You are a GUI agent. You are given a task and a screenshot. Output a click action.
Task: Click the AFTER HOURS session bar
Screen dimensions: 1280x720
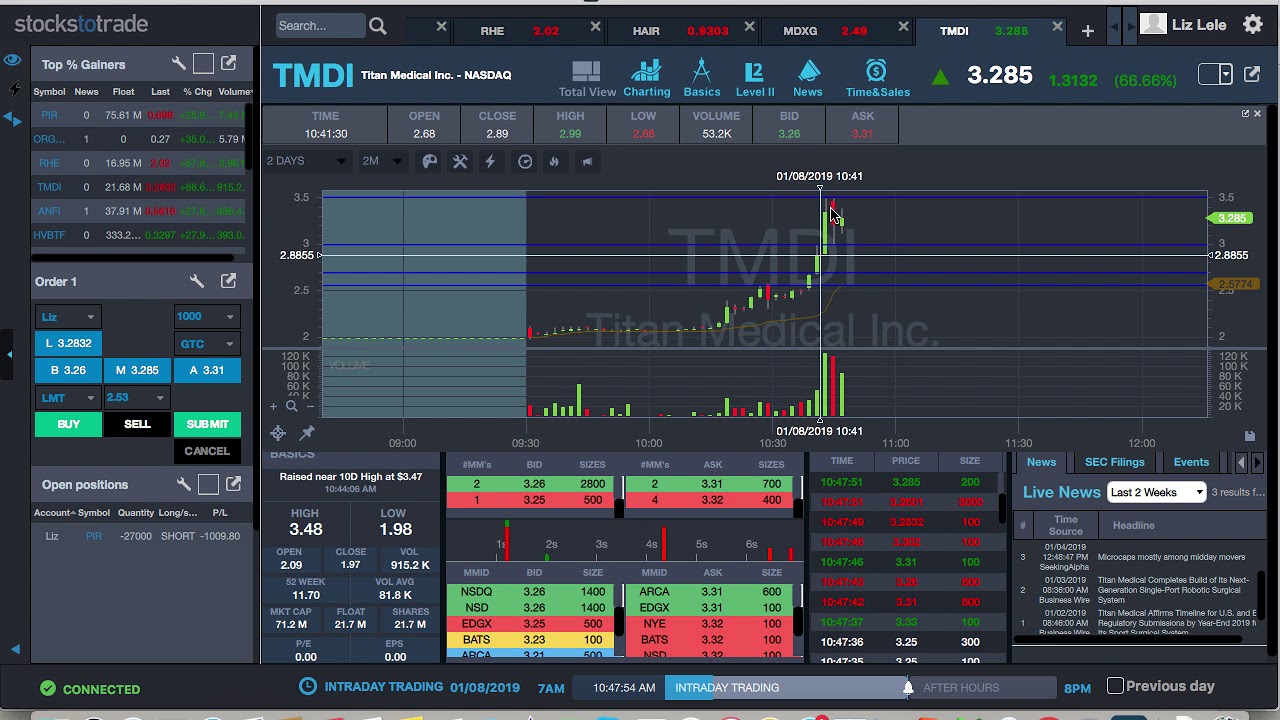(982, 687)
